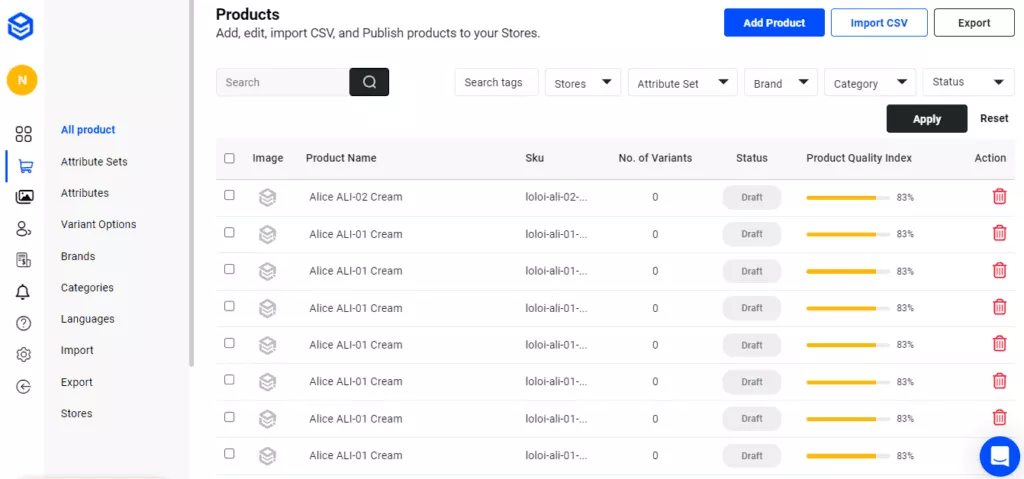Click the Alice ALI-02 Cream quality index bar
The height and width of the screenshot is (479, 1024).
[848, 197]
